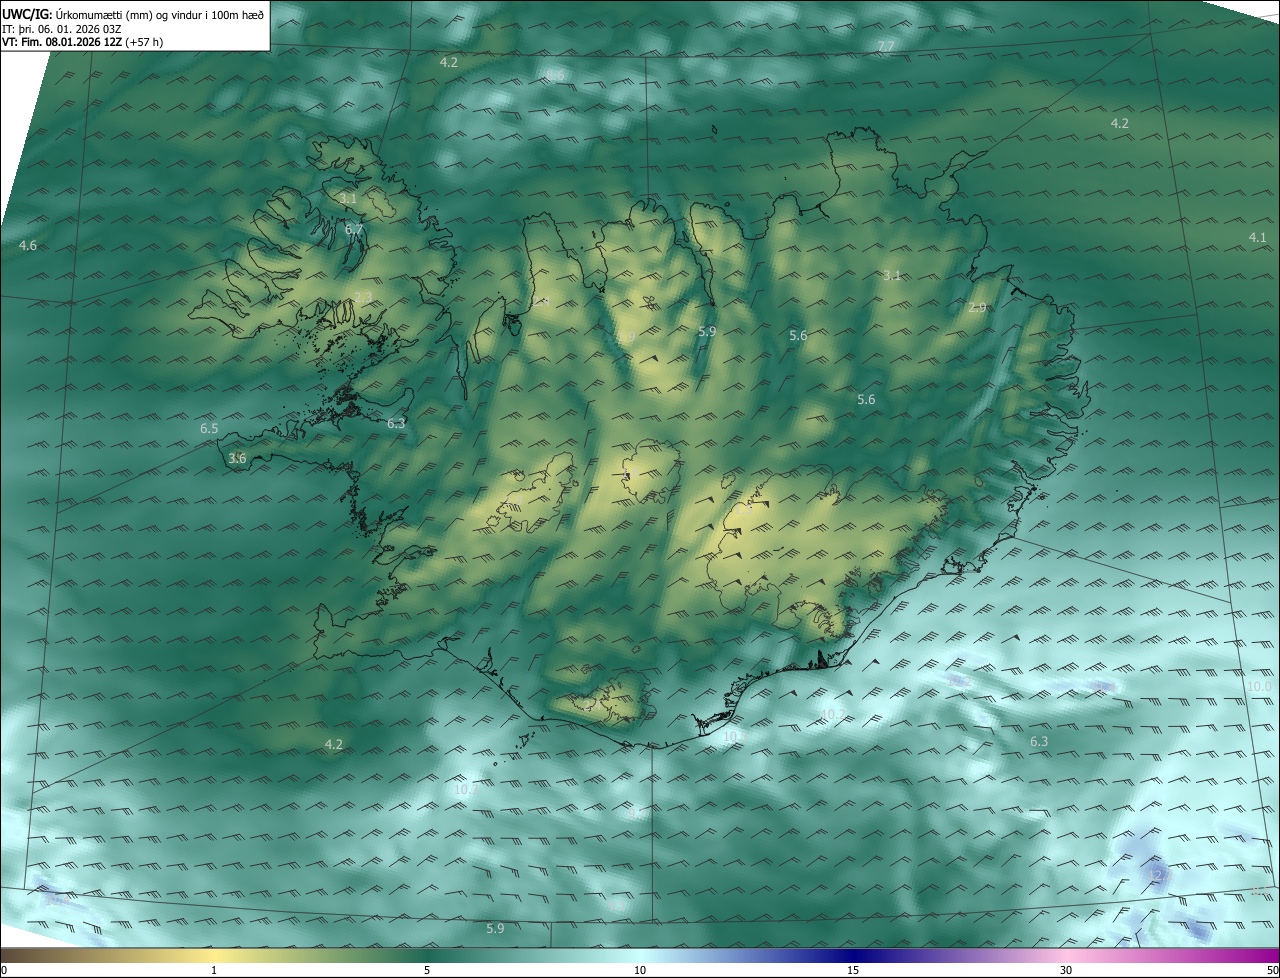
Task: Click the 4.6 value over the western sea
Action: point(28,245)
